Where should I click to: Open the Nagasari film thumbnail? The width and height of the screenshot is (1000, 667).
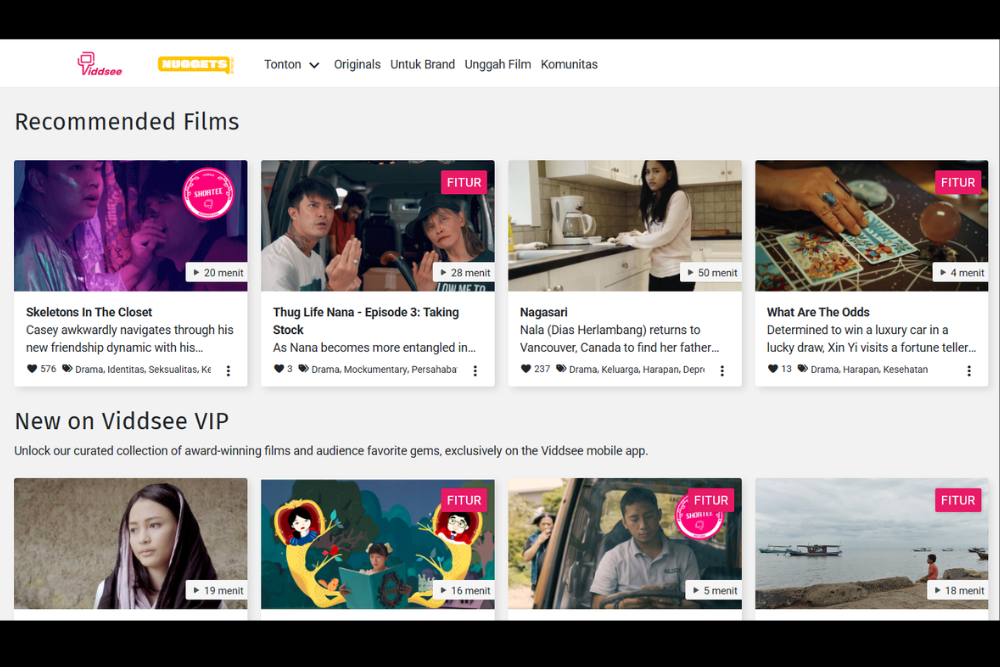tap(625, 226)
